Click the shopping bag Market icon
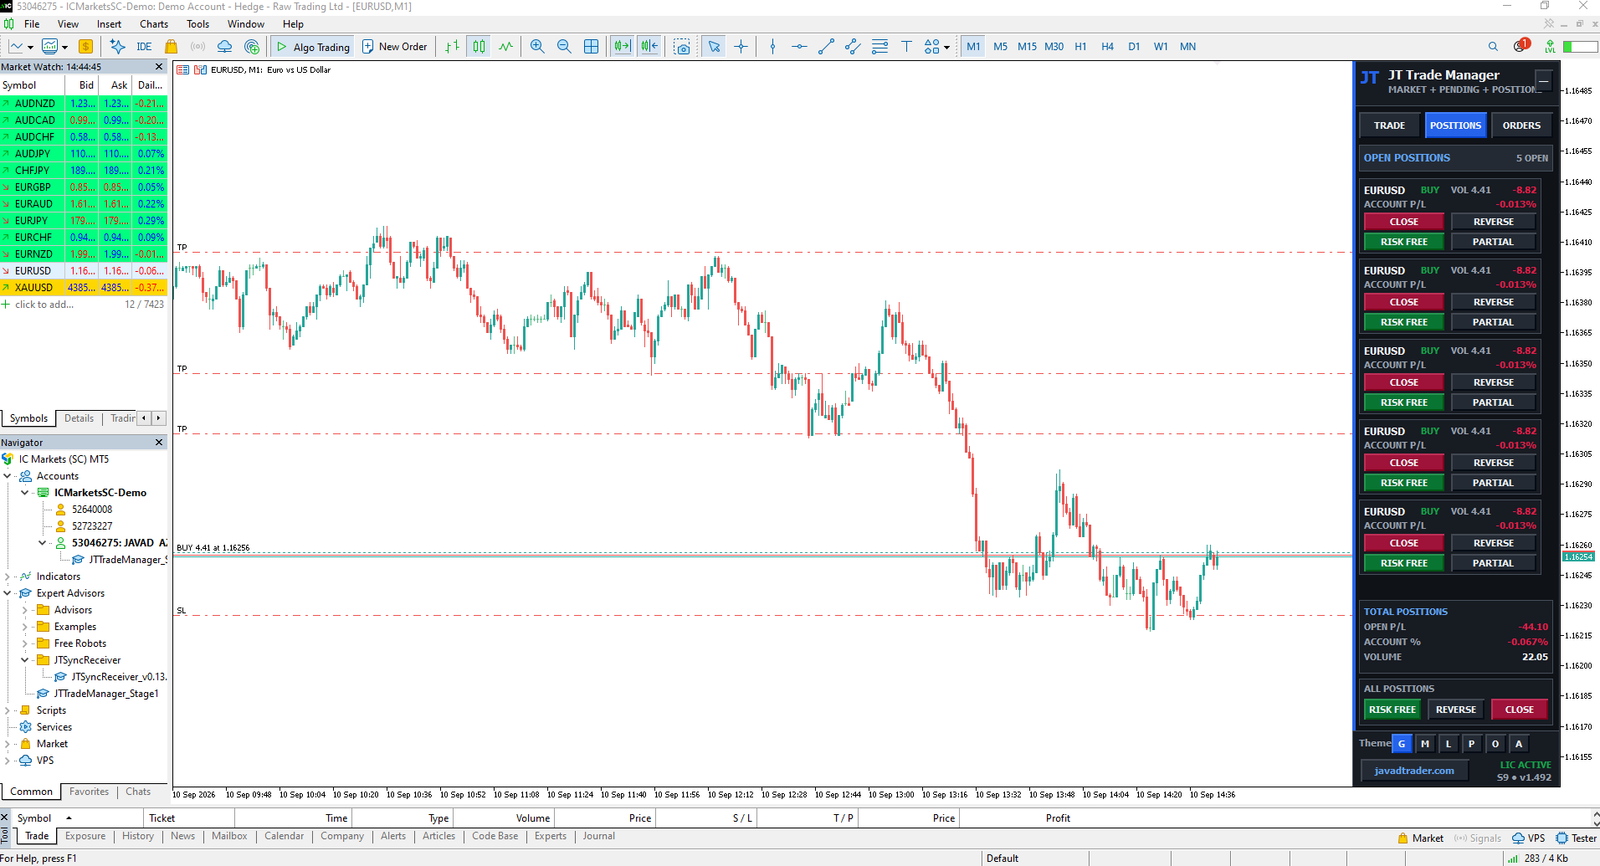This screenshot has width=1600, height=866. [171, 46]
